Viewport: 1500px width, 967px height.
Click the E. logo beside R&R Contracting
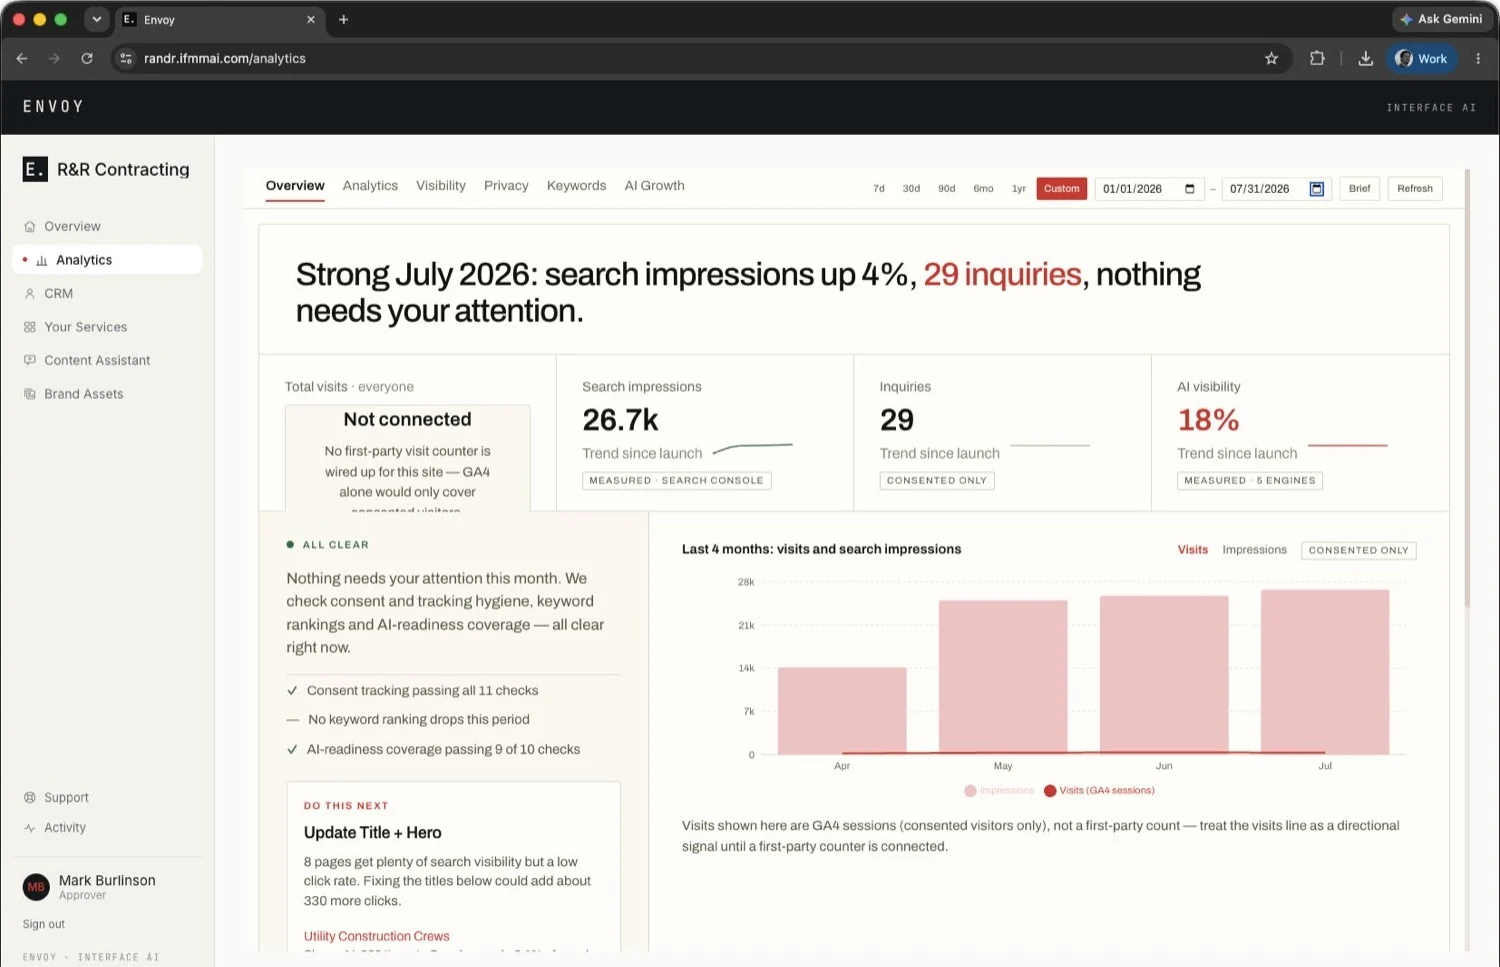(35, 169)
